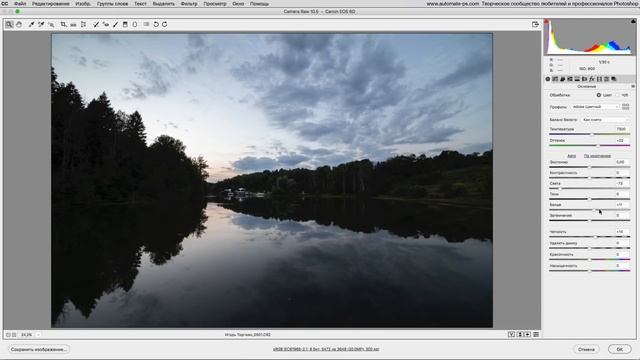This screenshot has height=360, width=640.
Task: Open the White Balance dropdown
Action: tap(605, 120)
